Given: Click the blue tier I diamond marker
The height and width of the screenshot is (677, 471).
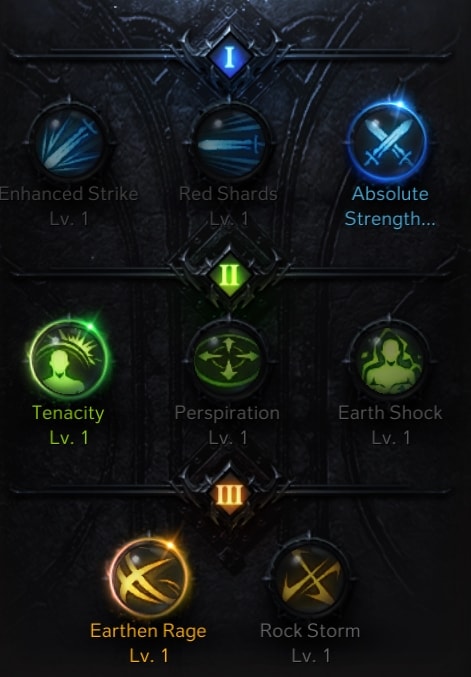Looking at the screenshot, I should coord(229,57).
